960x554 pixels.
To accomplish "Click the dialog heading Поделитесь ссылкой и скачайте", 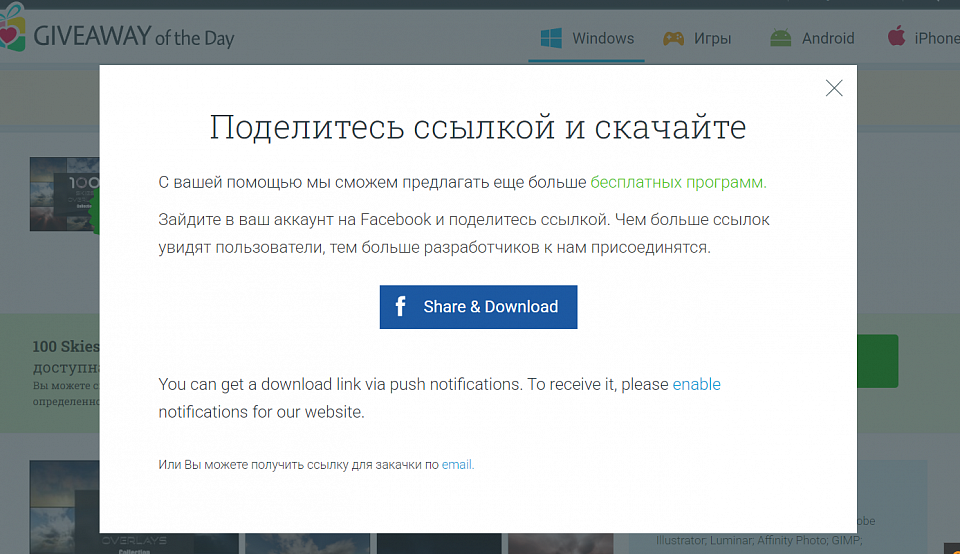I will point(478,127).
